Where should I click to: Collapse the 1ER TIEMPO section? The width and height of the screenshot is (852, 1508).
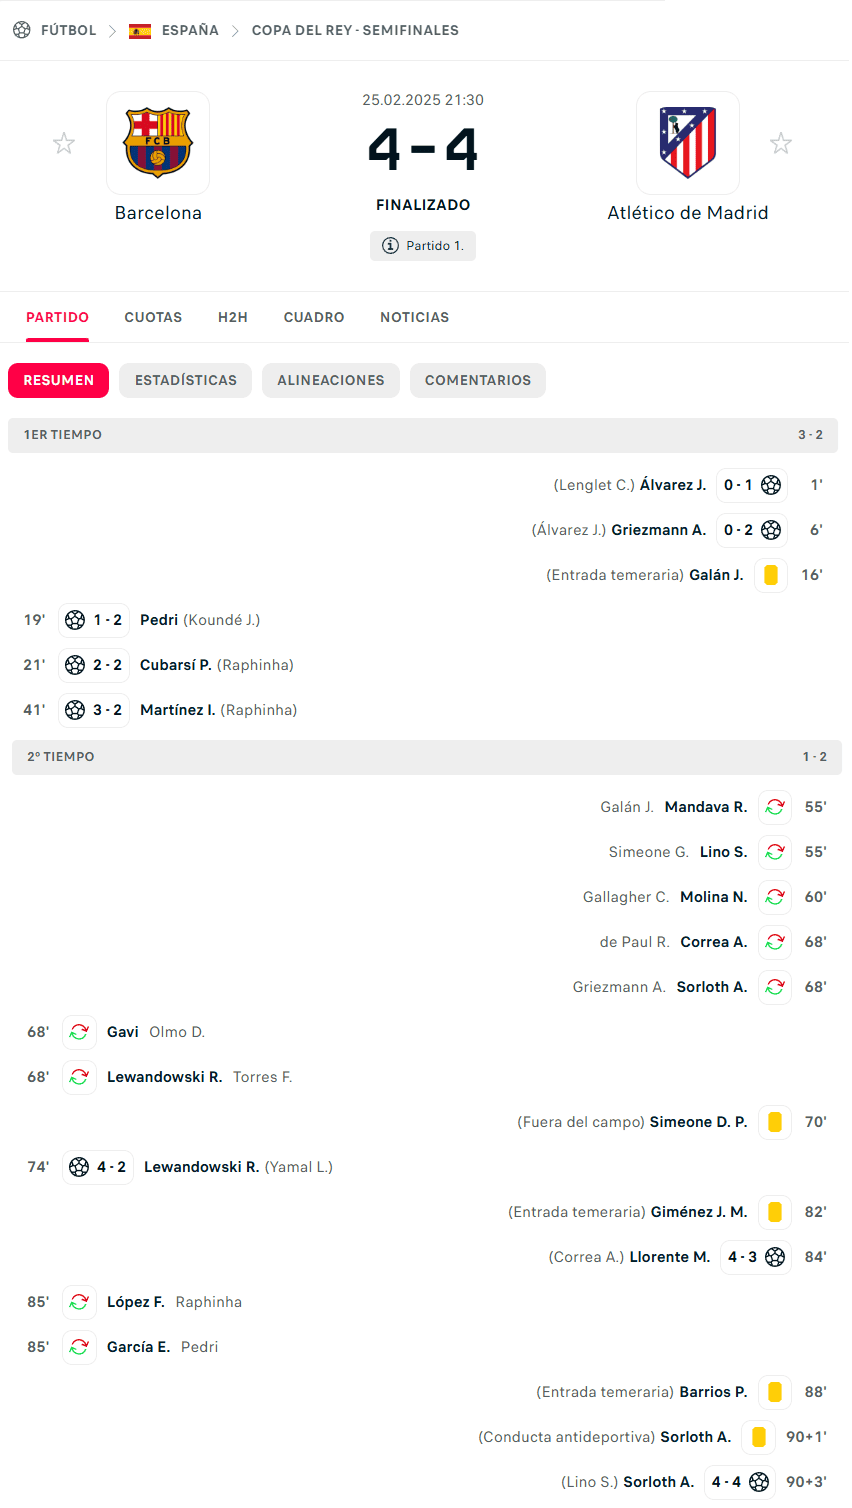pos(426,435)
